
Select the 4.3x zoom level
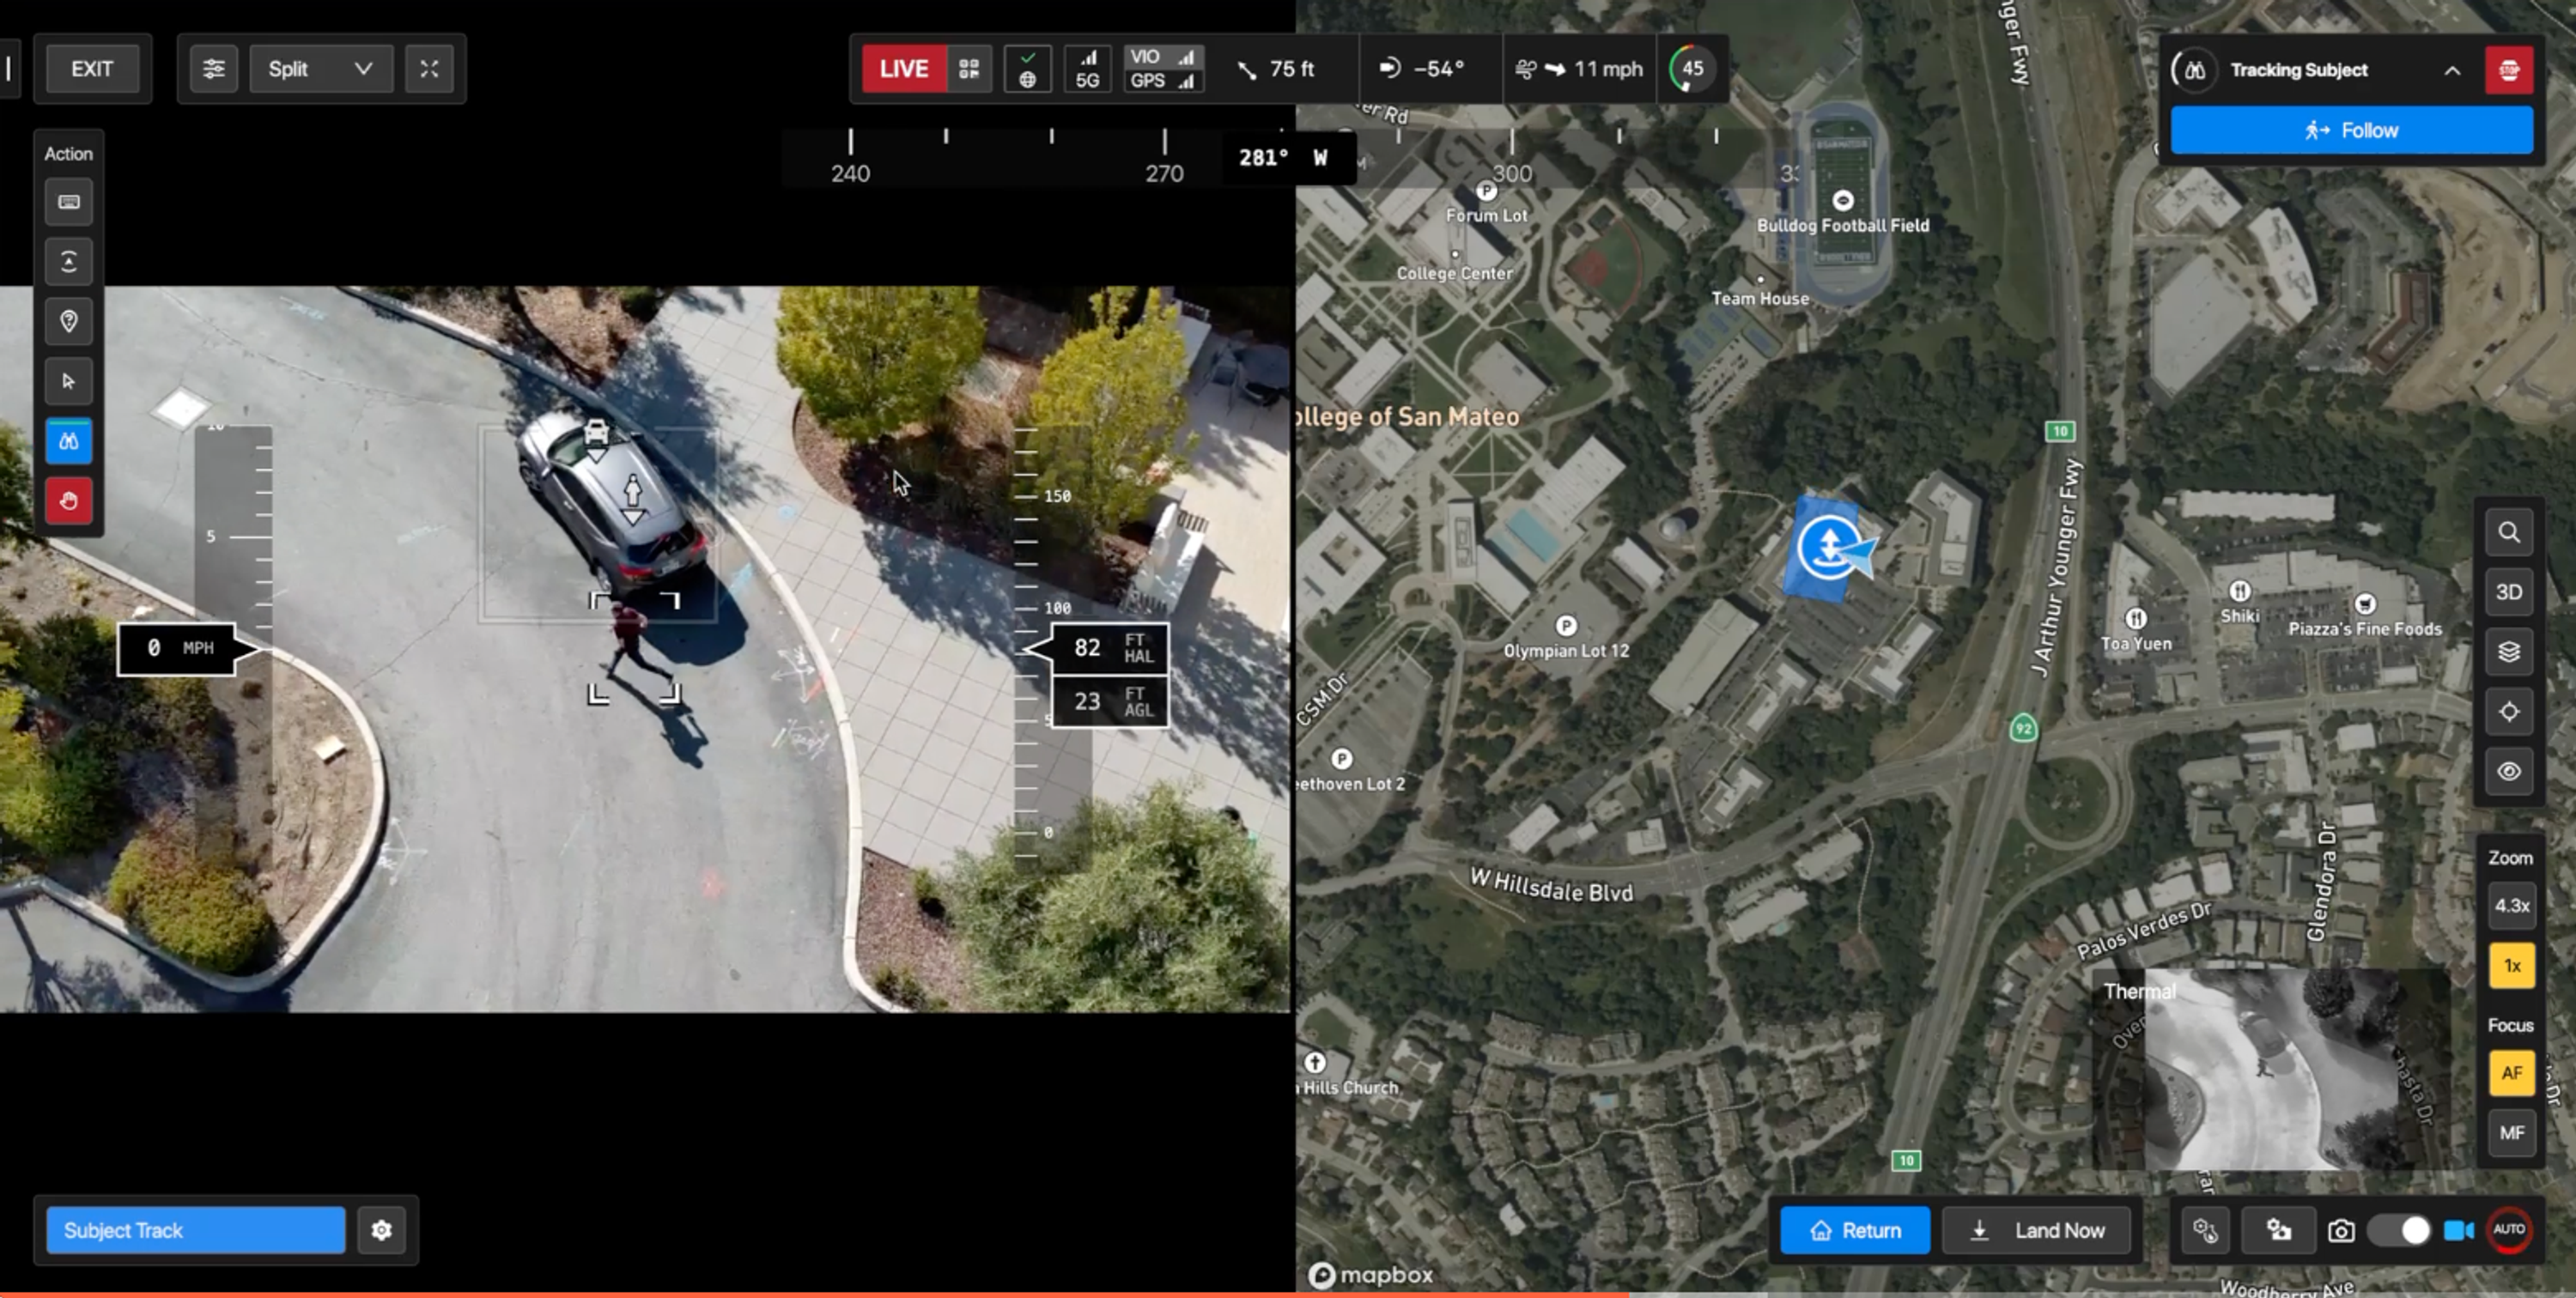(x=2511, y=906)
